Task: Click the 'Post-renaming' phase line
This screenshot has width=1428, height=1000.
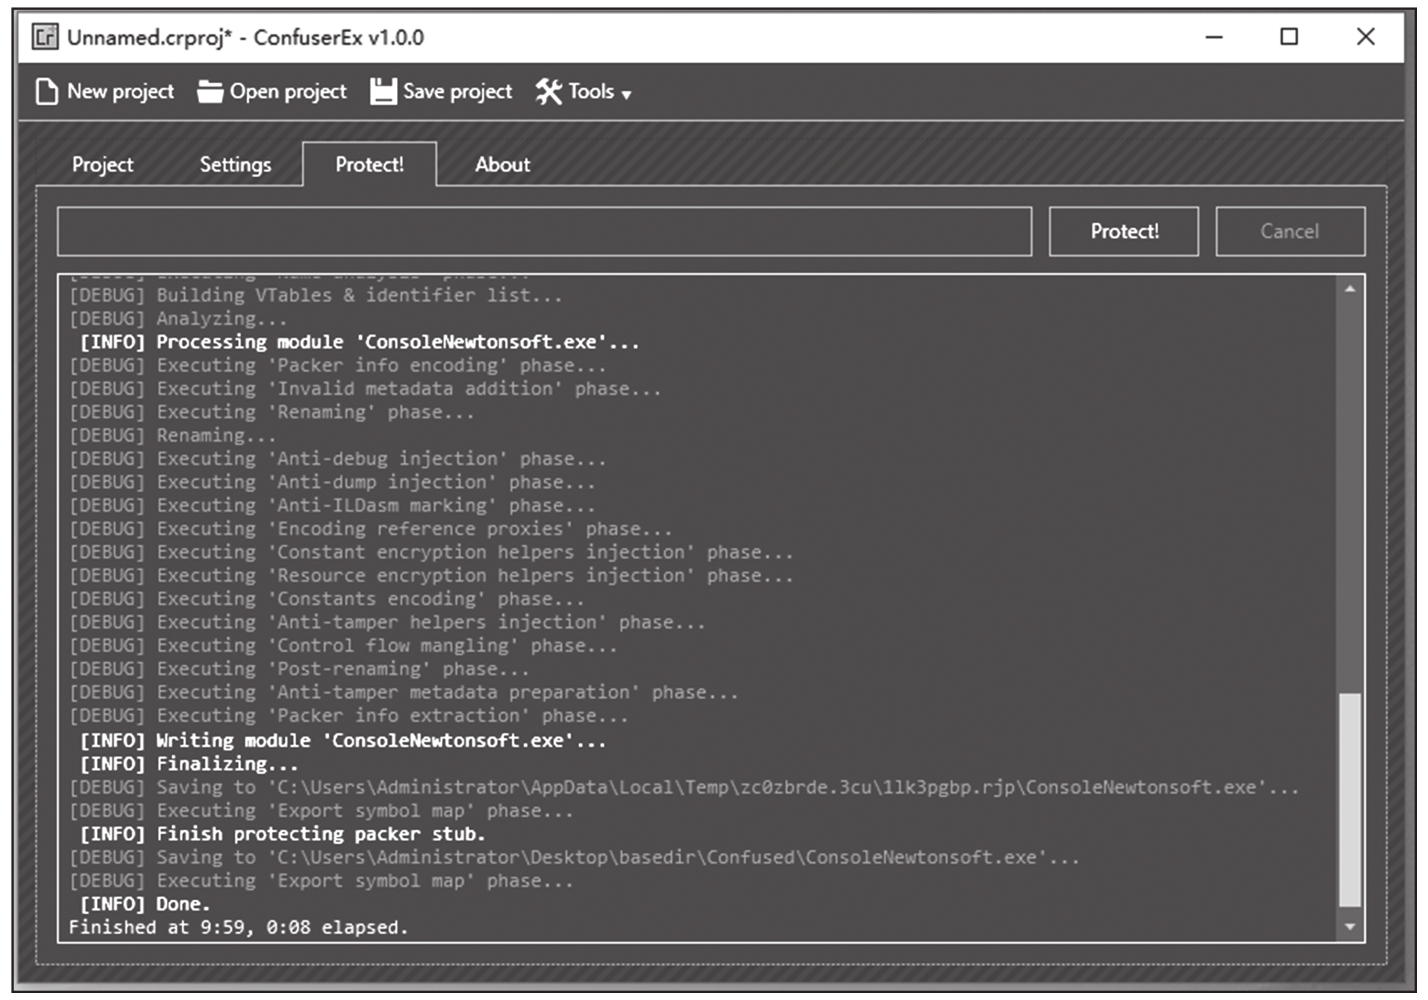Action: (299, 669)
